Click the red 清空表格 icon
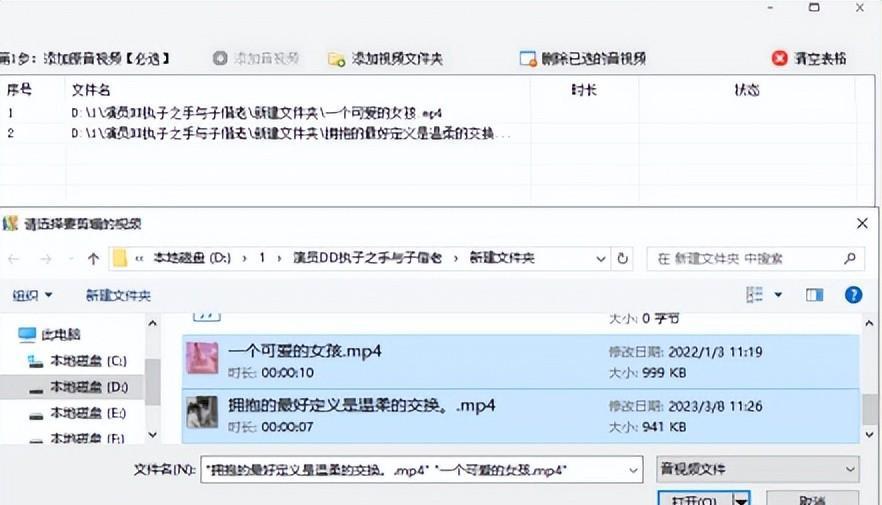 click(780, 58)
